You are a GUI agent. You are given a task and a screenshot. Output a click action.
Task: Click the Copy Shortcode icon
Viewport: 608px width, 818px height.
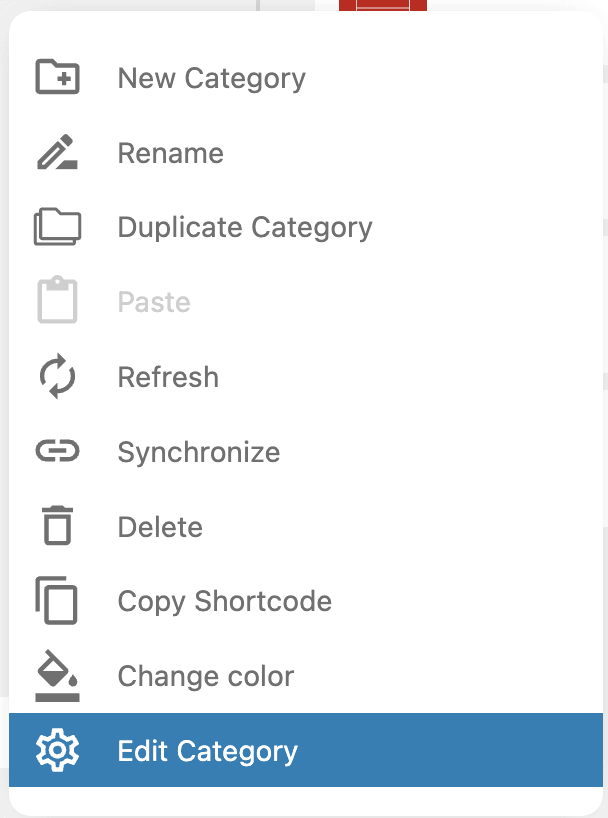(x=57, y=601)
